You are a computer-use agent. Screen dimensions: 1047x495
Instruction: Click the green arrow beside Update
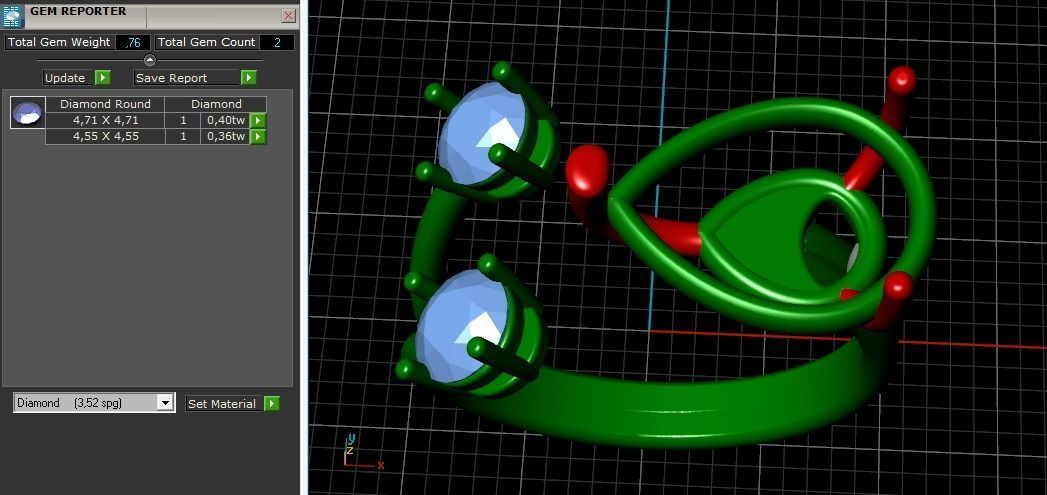(x=102, y=78)
